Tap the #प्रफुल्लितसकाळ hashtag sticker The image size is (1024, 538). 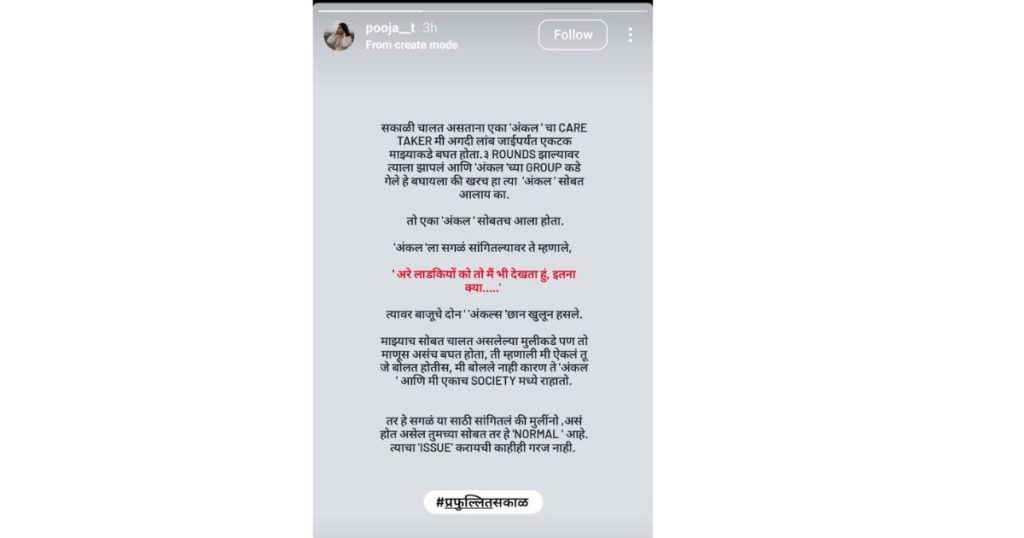[x=483, y=502]
